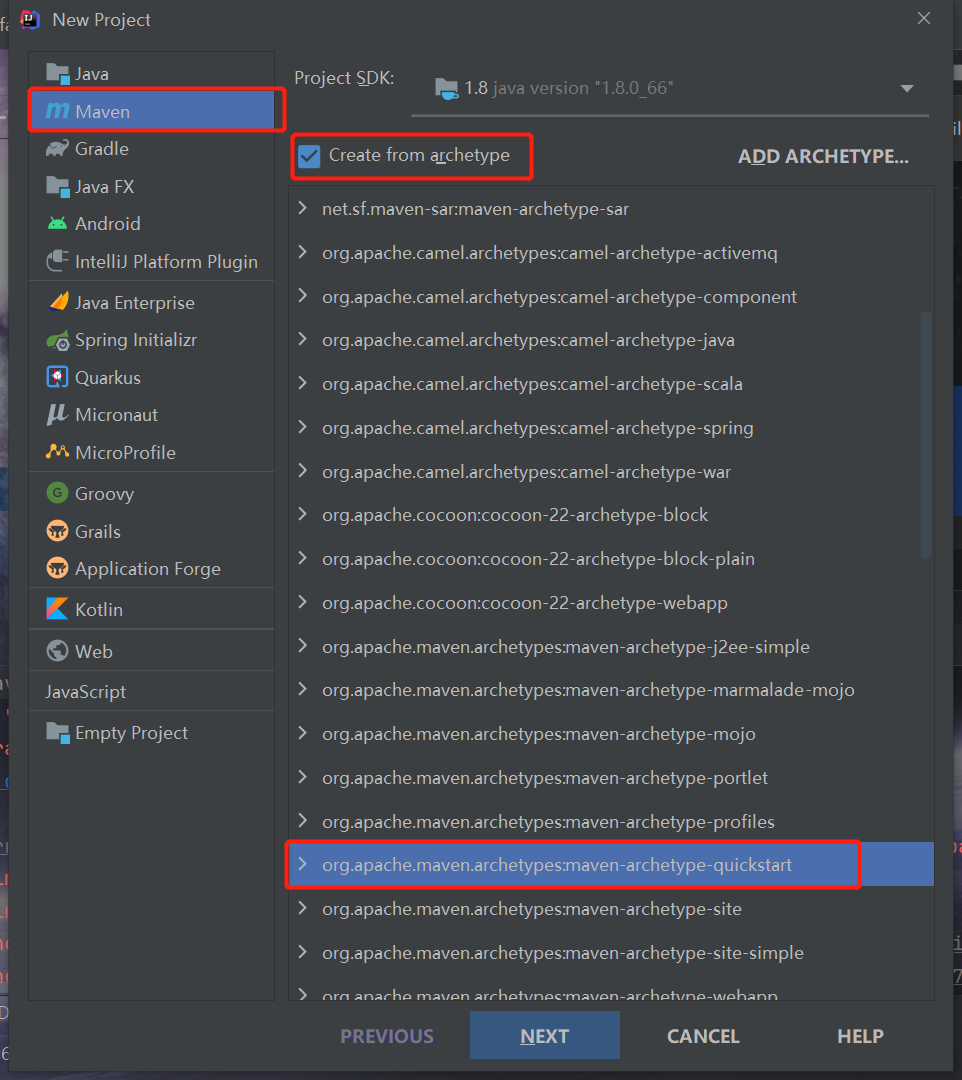Click the Gradle elephant icon
962x1080 pixels.
click(x=58, y=148)
